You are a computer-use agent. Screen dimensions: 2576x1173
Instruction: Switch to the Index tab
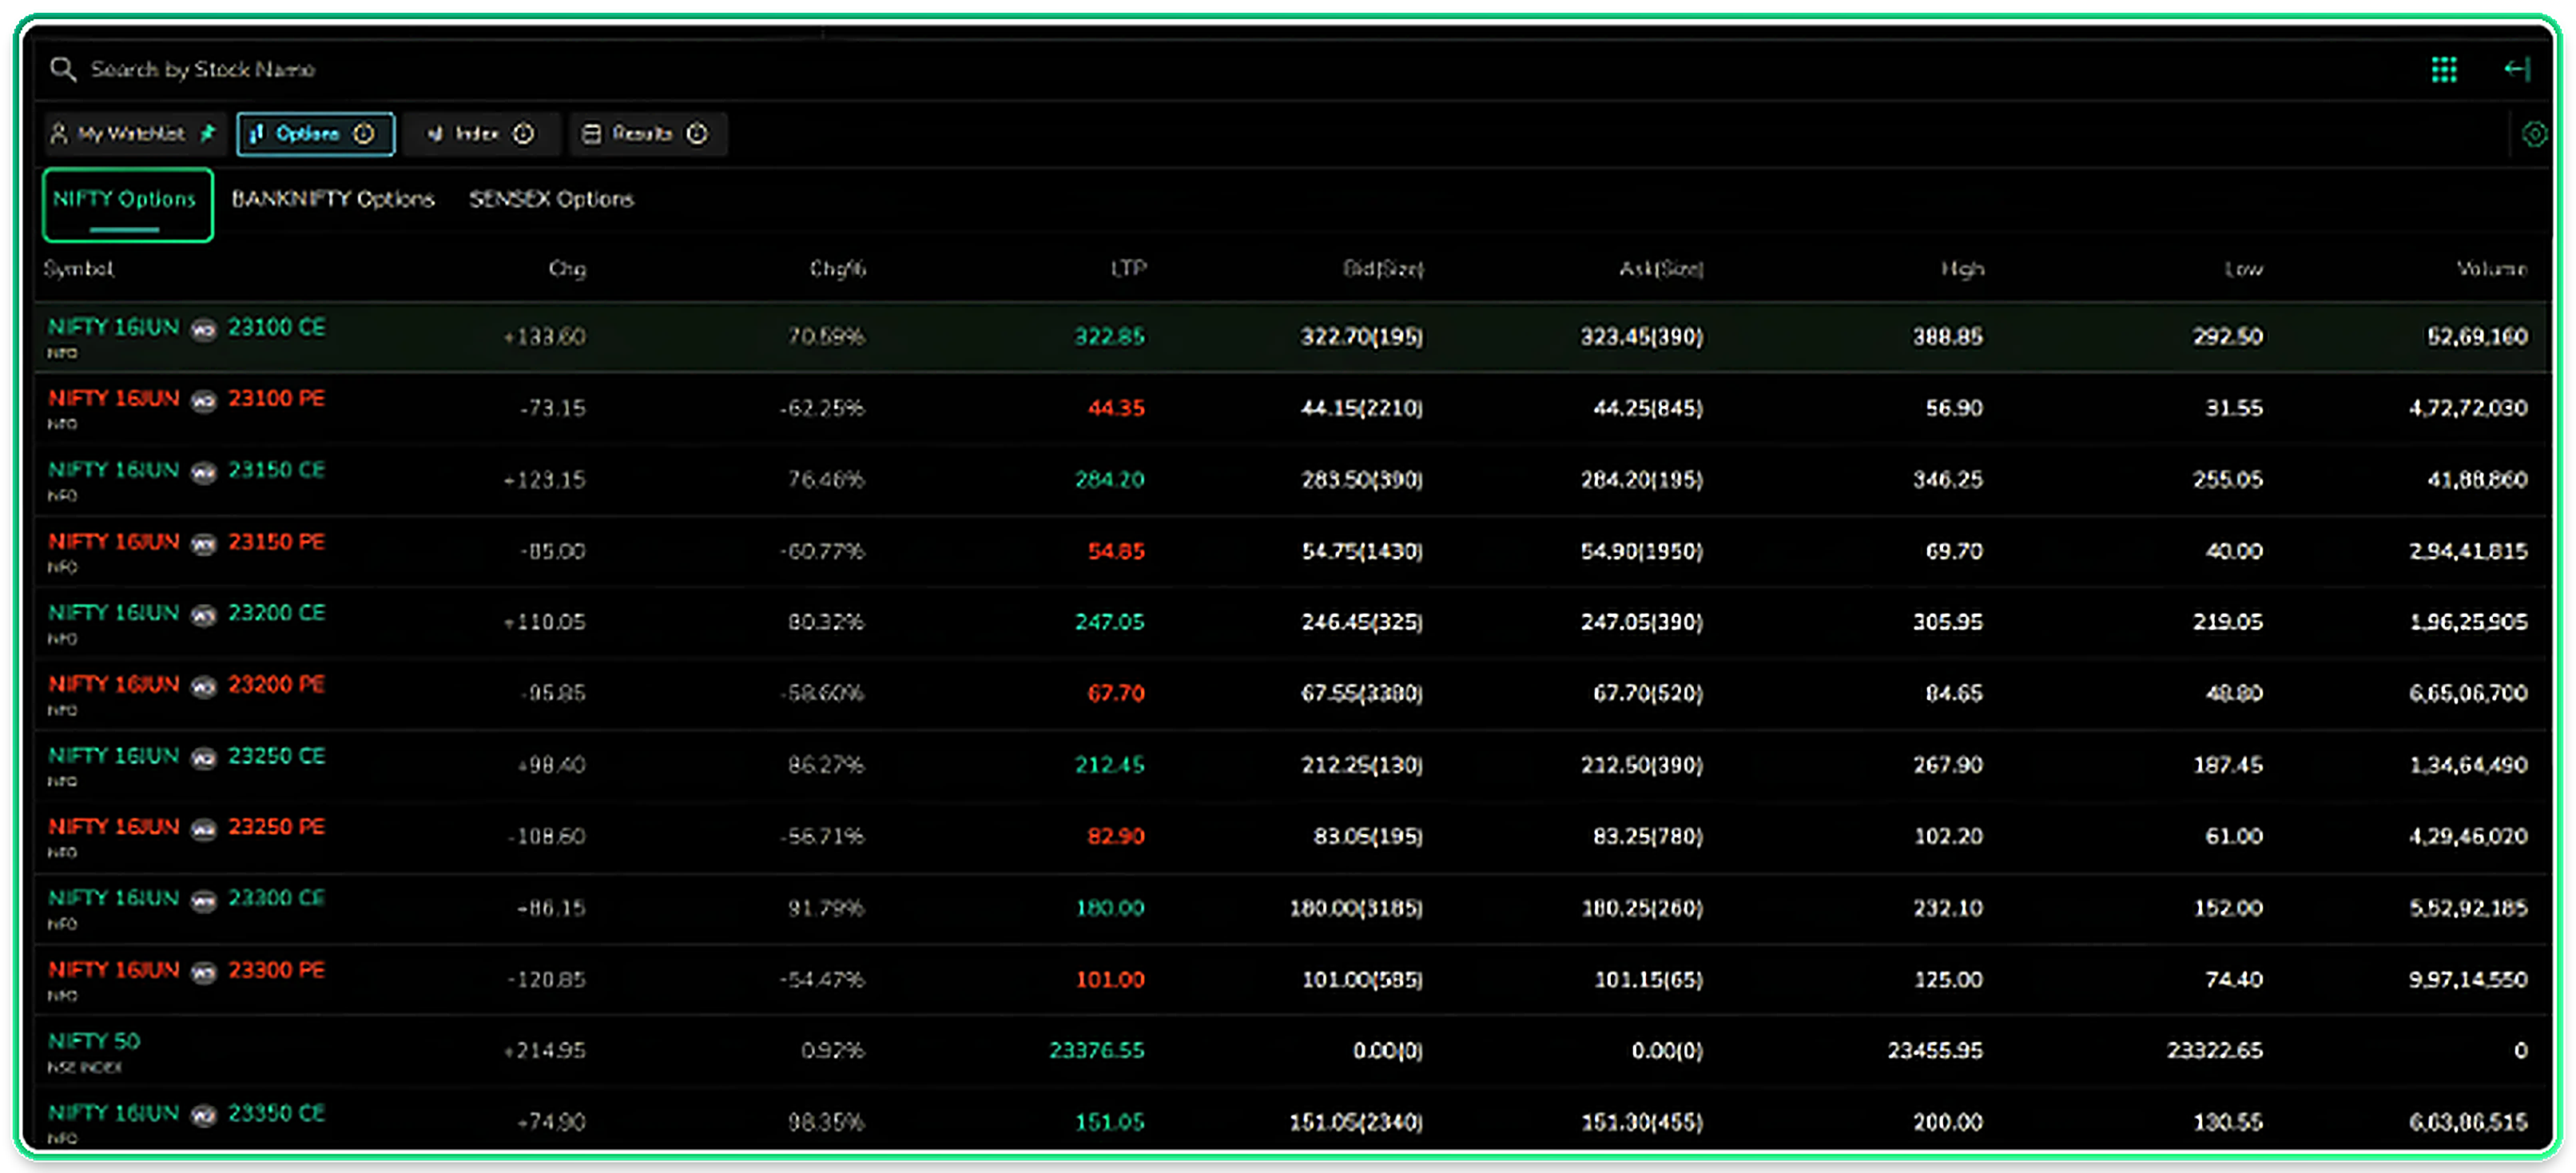pos(482,134)
